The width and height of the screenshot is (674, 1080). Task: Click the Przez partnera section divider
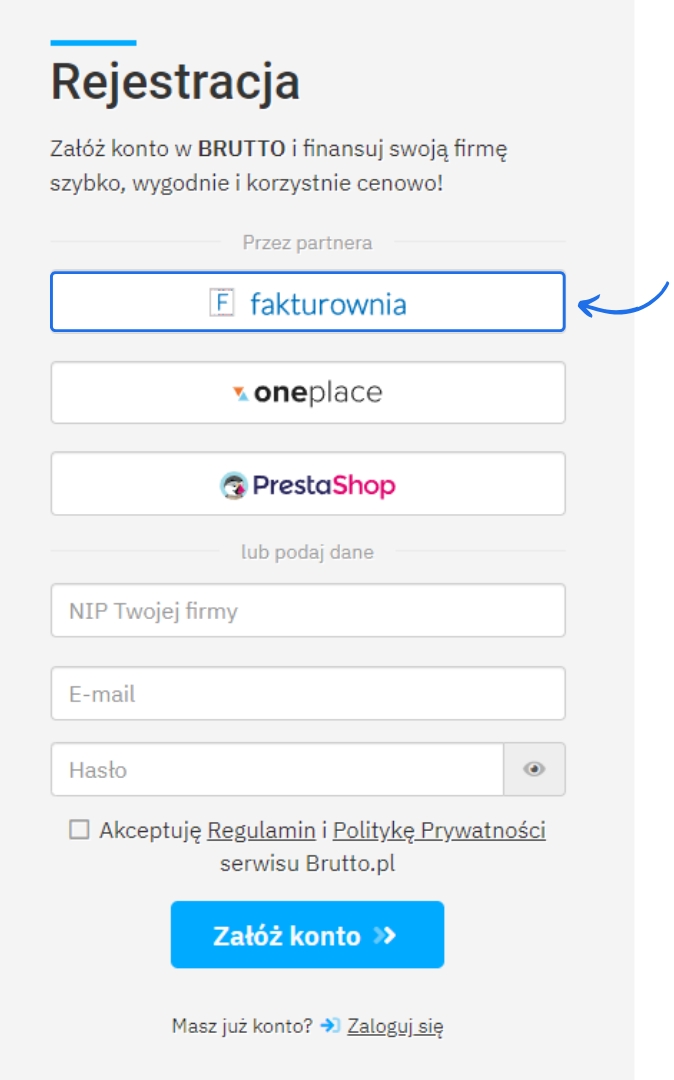(307, 242)
